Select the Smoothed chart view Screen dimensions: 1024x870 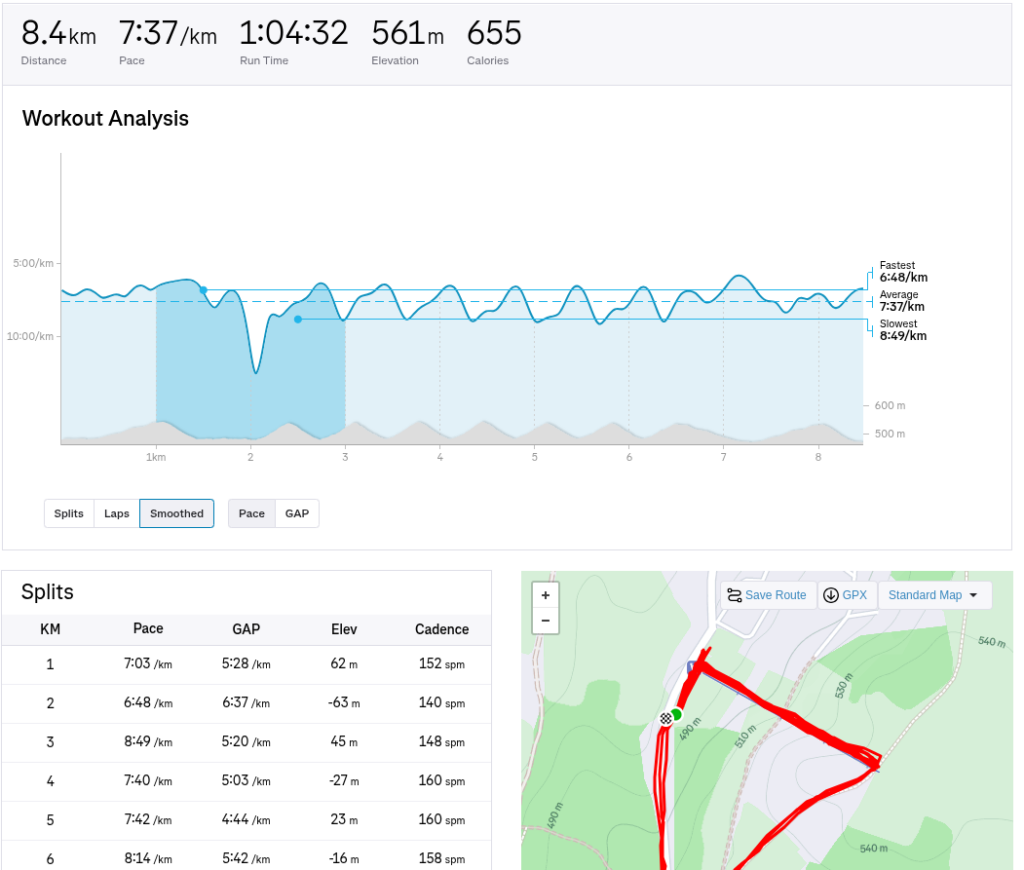pyautogui.click(x=177, y=514)
